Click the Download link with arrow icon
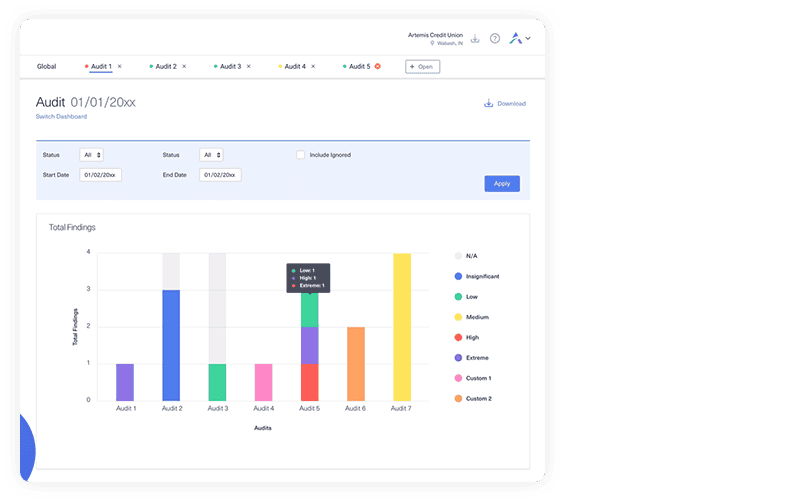 click(x=505, y=104)
